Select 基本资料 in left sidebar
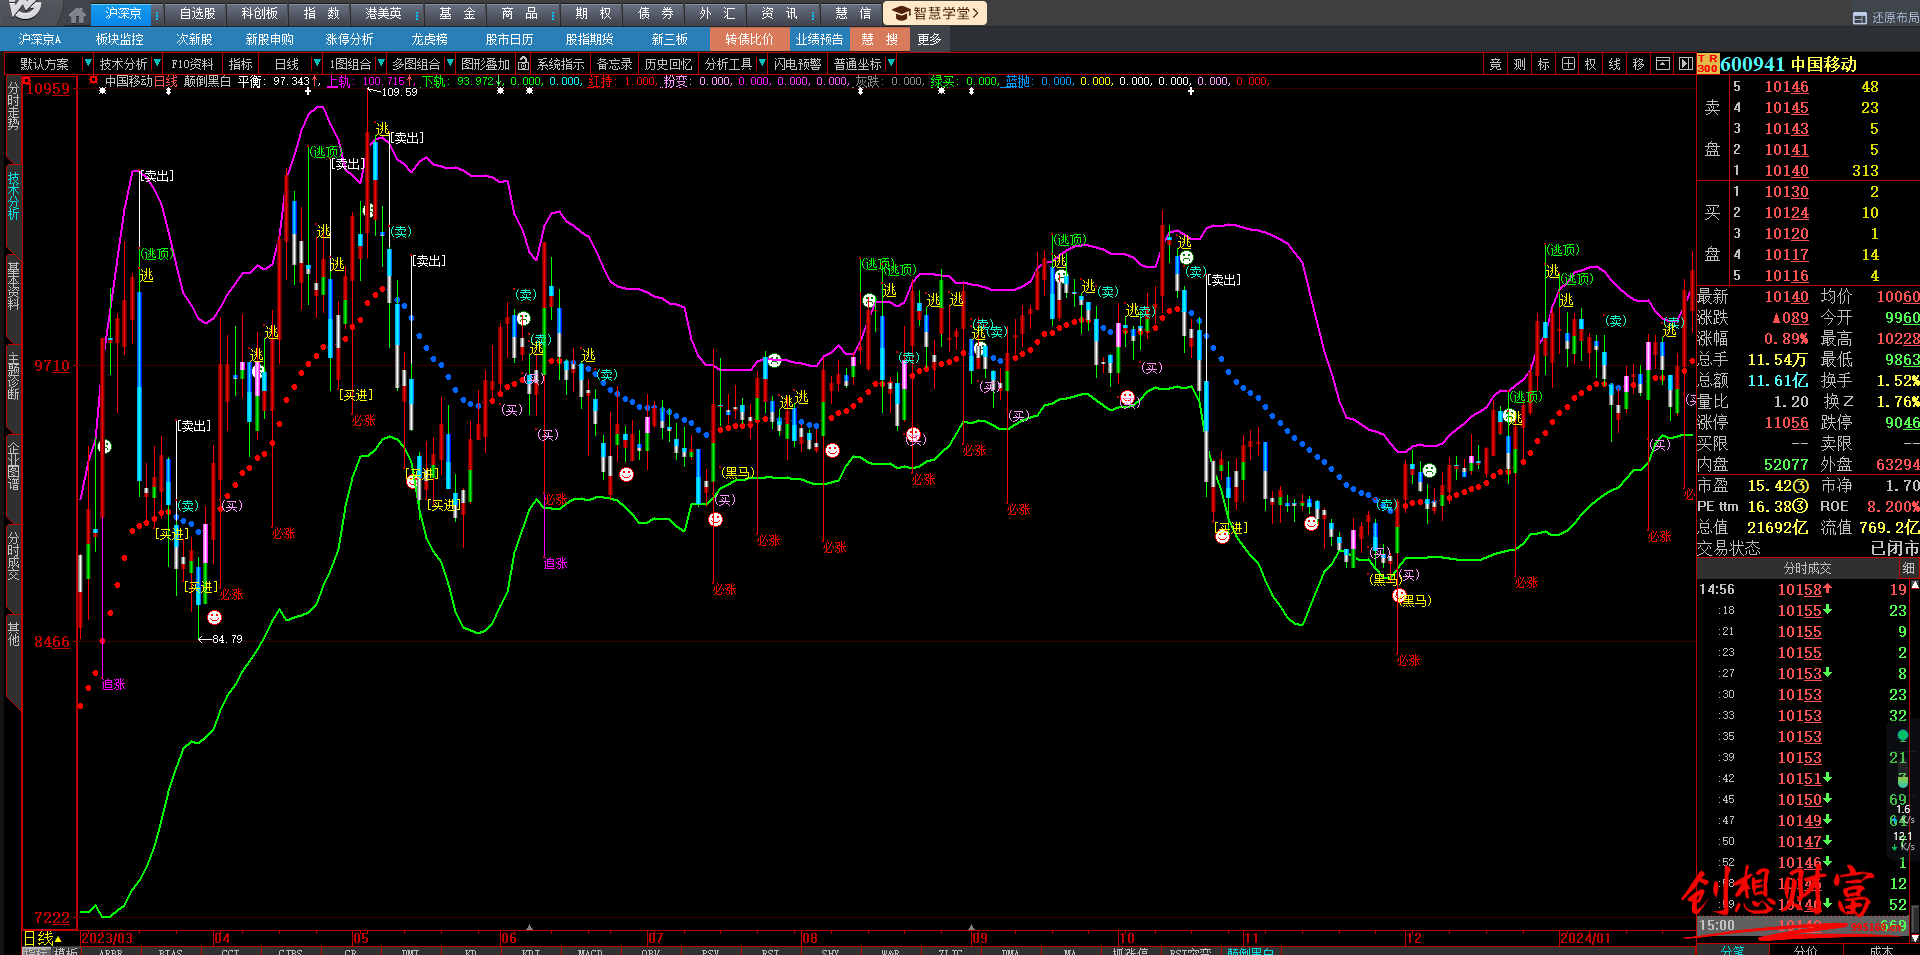The width and height of the screenshot is (1920, 955). click(x=13, y=285)
